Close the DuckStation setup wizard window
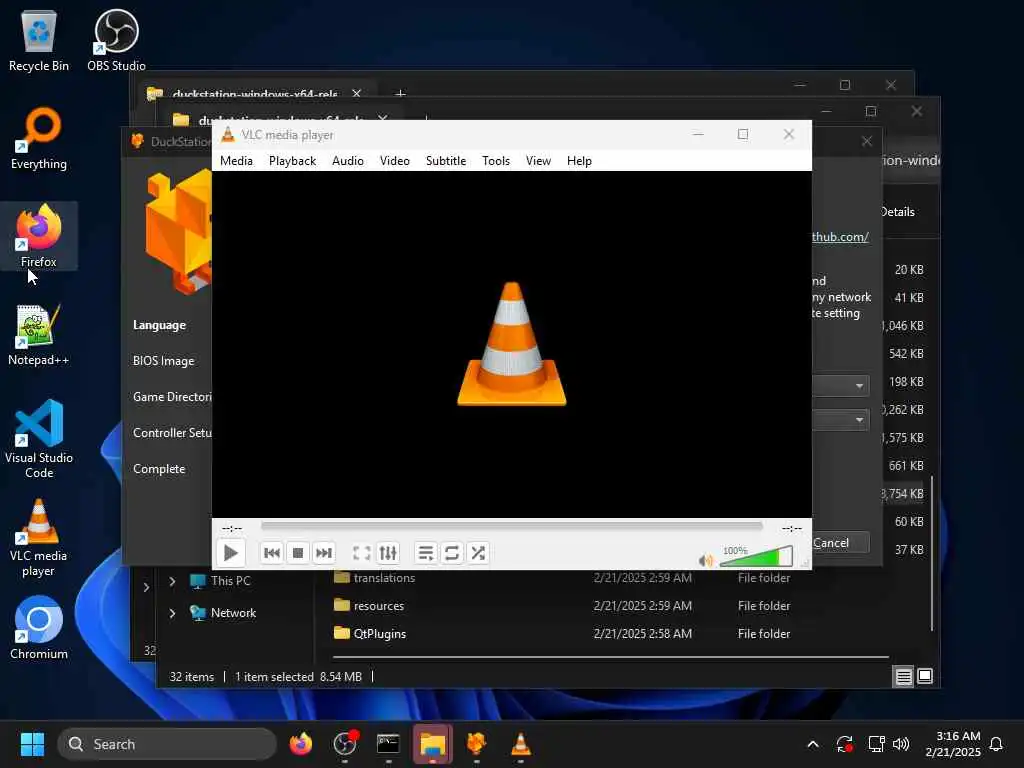The width and height of the screenshot is (1024, 768). click(x=866, y=141)
